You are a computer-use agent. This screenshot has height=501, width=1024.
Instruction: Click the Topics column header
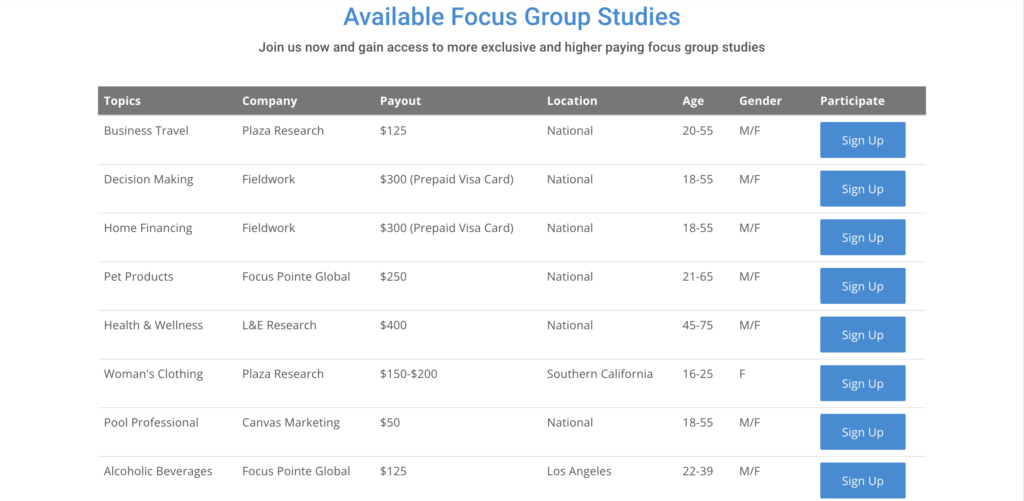tap(122, 101)
